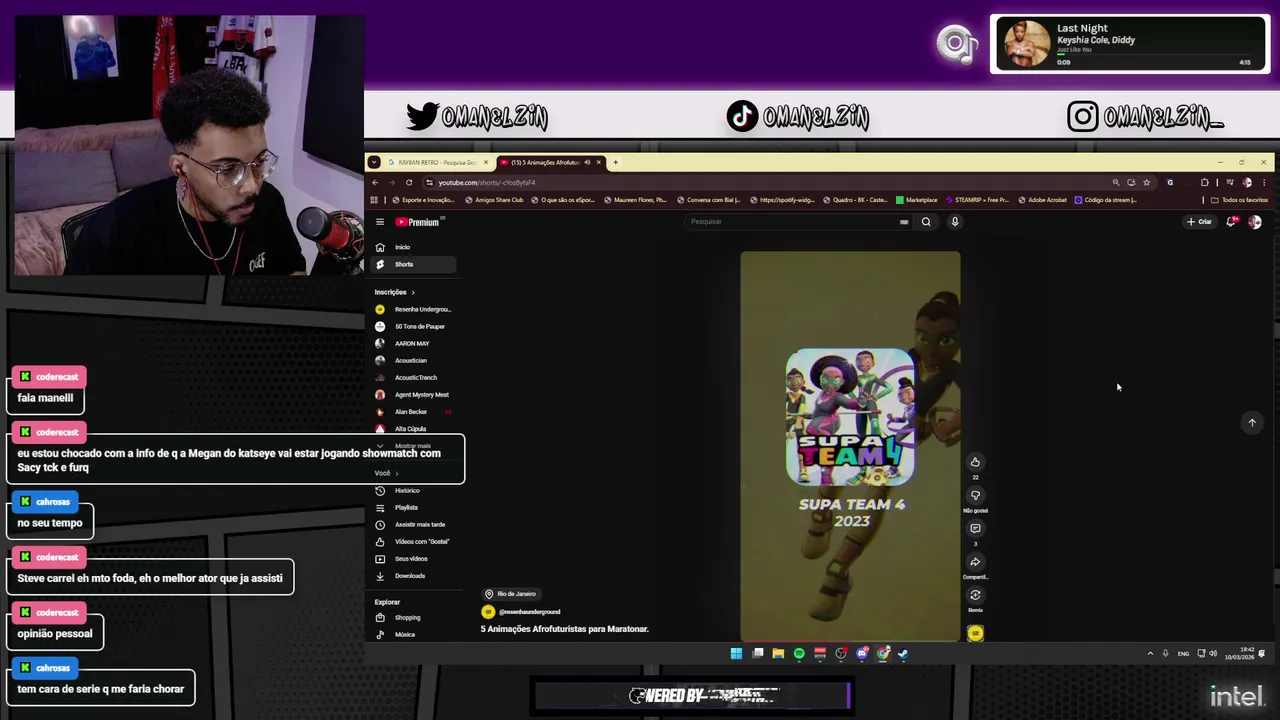The image size is (1280, 720).
Task: Expand Mostrar mais subscriptions
Action: click(x=413, y=445)
